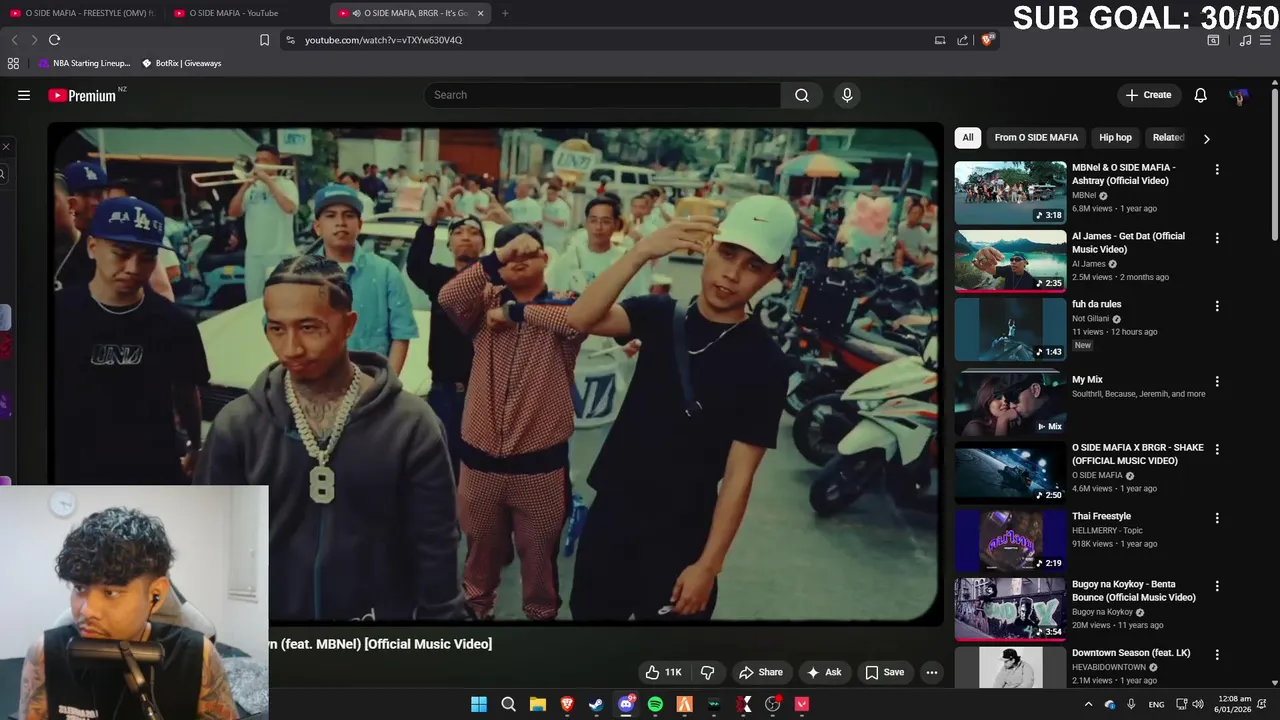Select From O SIDE MAFIA chip
The image size is (1280, 720).
coord(1036,138)
